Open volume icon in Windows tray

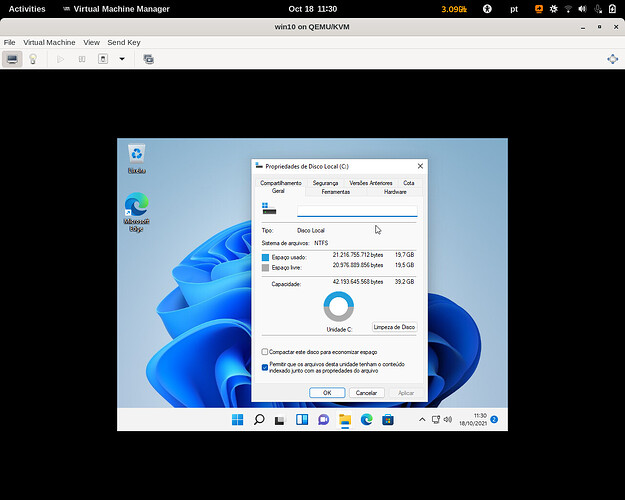point(448,419)
